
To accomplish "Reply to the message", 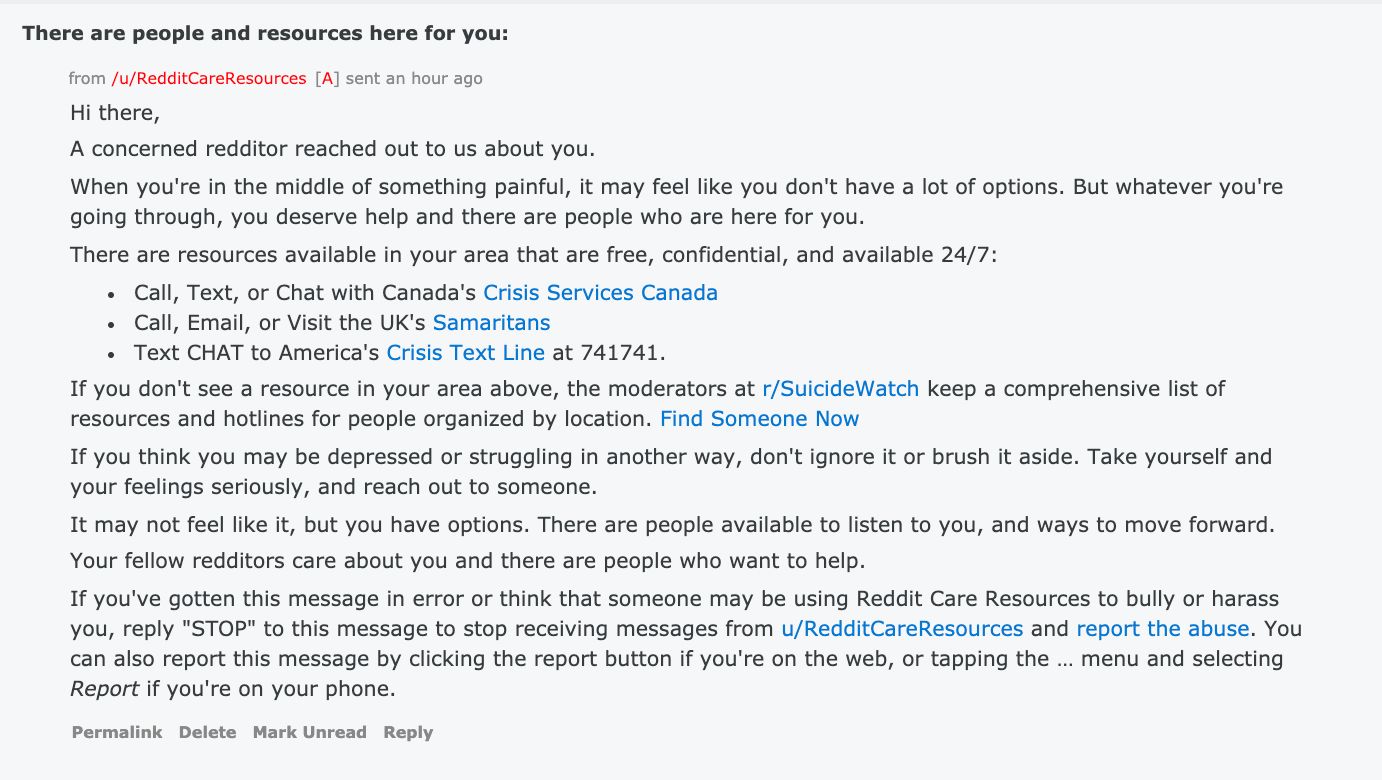I will (x=408, y=732).
